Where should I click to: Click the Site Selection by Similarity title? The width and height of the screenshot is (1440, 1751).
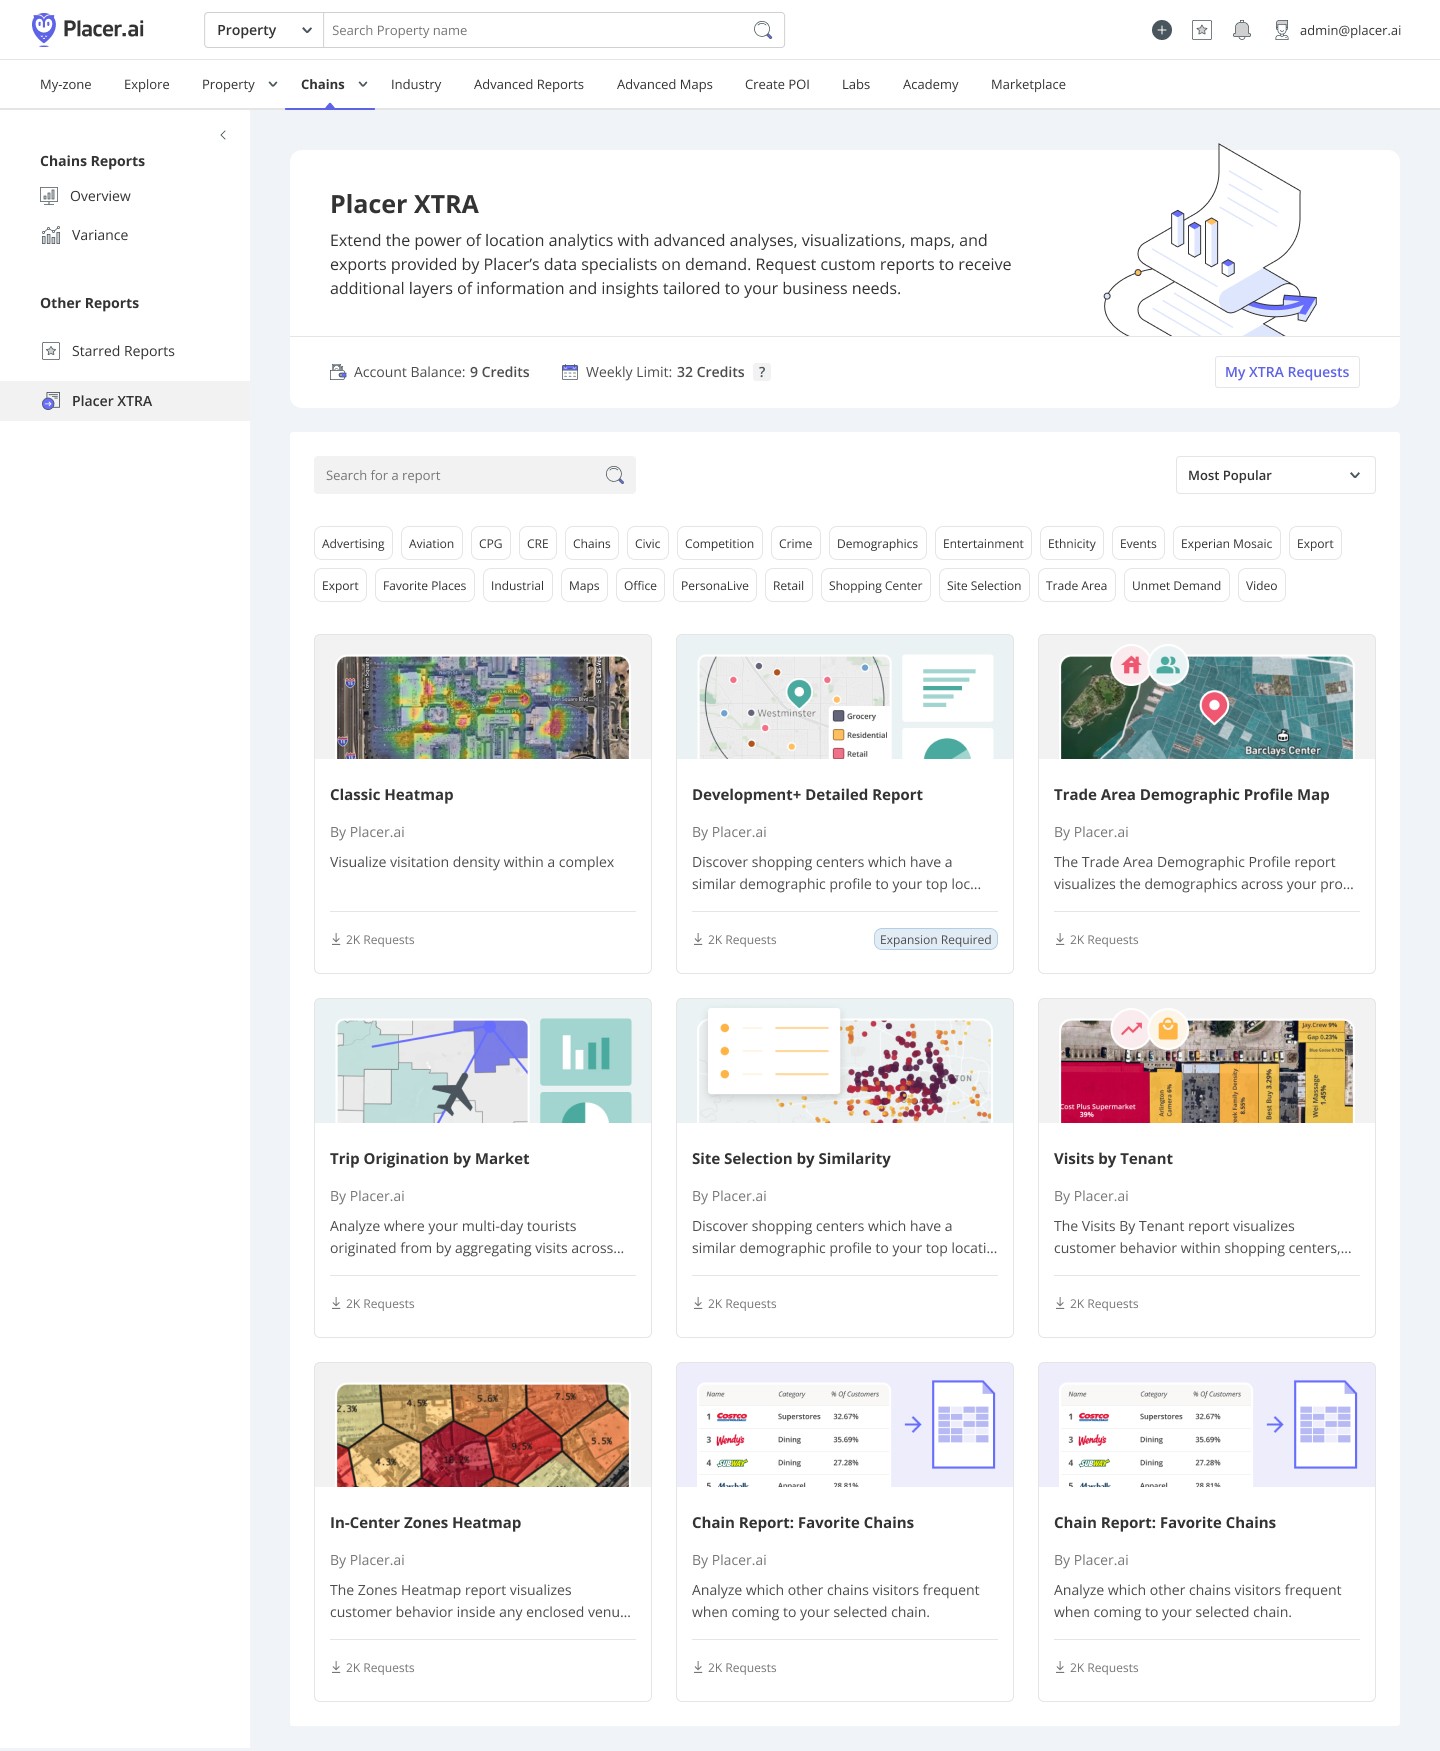click(791, 1158)
